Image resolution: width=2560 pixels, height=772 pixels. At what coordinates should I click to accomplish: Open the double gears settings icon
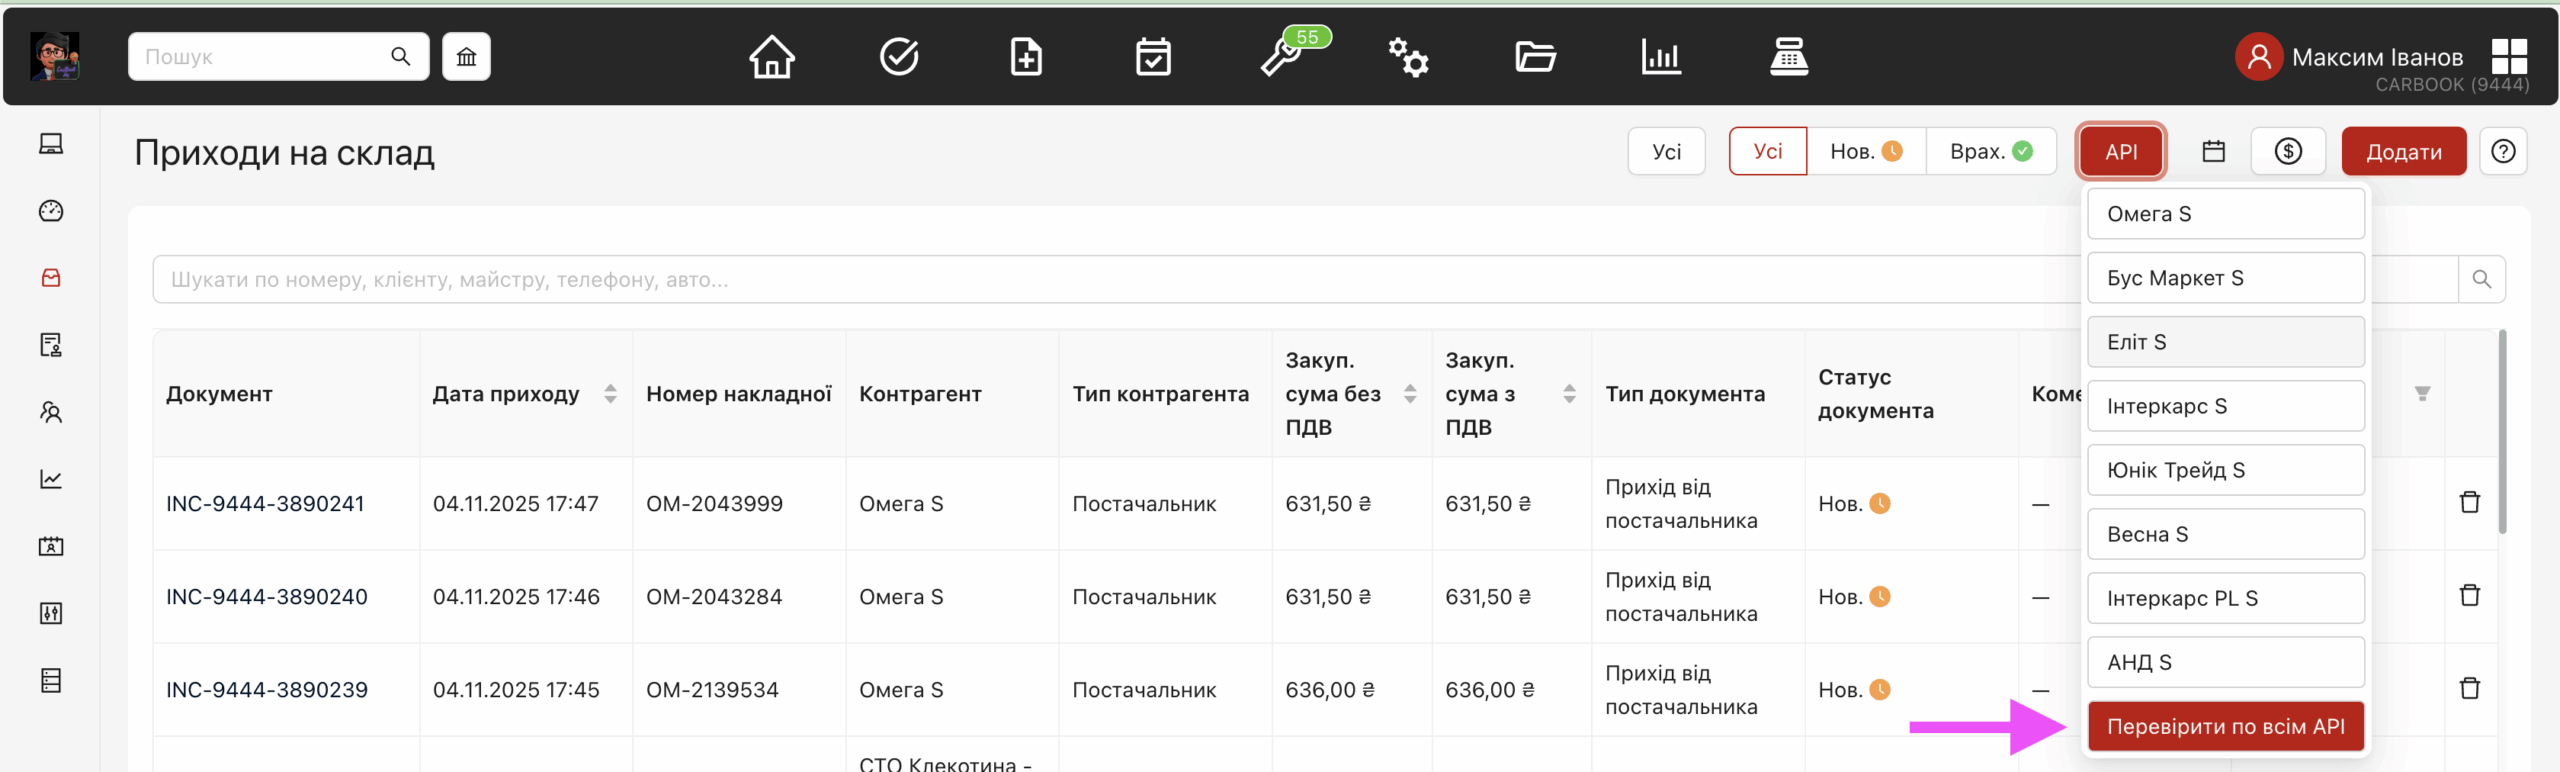[1408, 57]
